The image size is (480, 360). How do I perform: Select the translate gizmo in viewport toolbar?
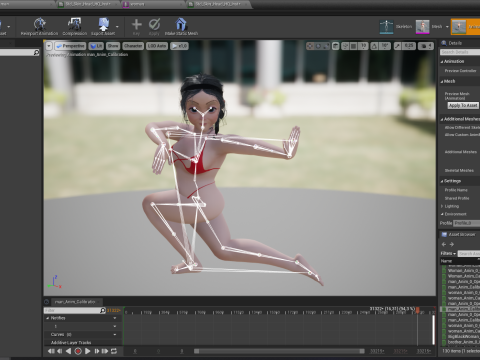(310, 46)
